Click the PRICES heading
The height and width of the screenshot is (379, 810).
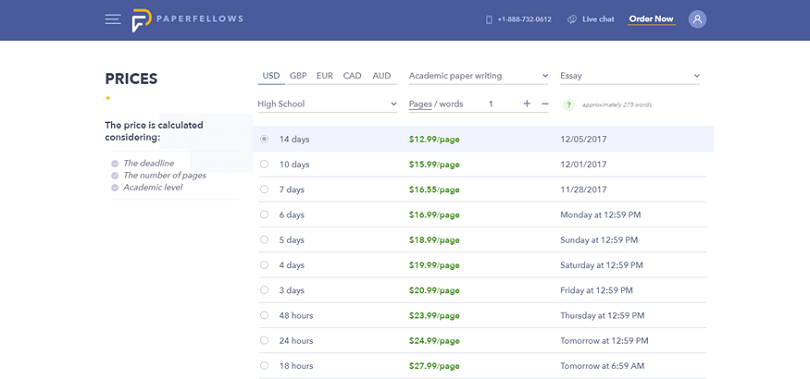(131, 78)
